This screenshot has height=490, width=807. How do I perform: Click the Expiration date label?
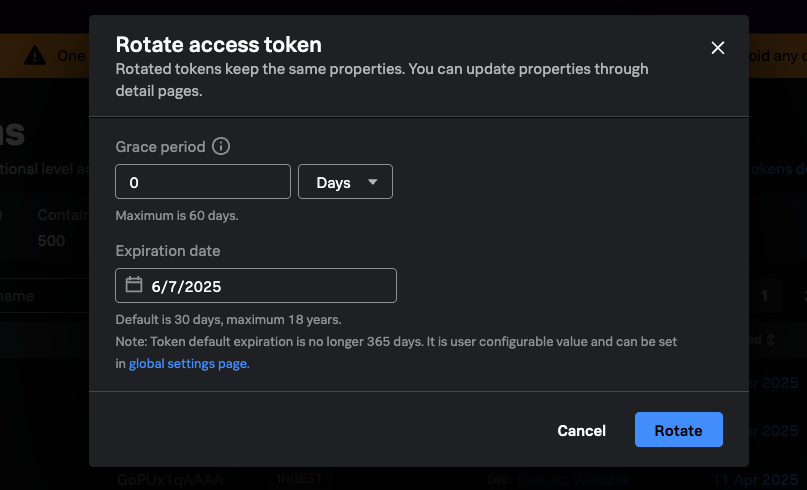point(168,251)
